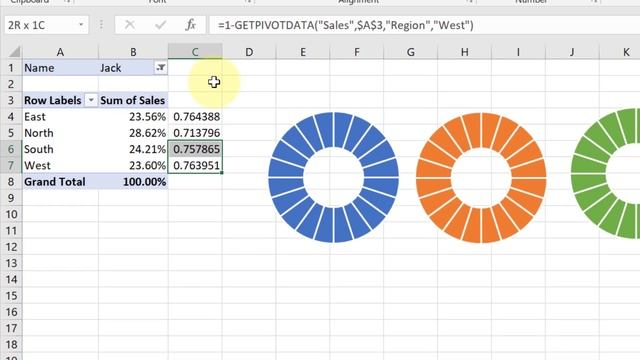Select column F header
Image resolution: width=640 pixels, height=360 pixels.
point(357,52)
